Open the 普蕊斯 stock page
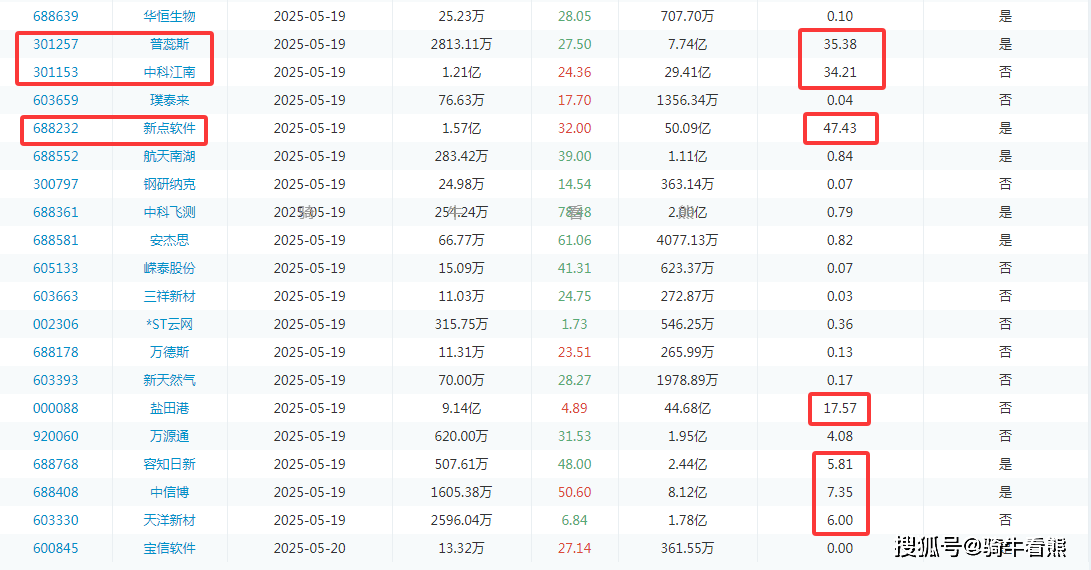Viewport: 1091px width, 570px height. (169, 44)
